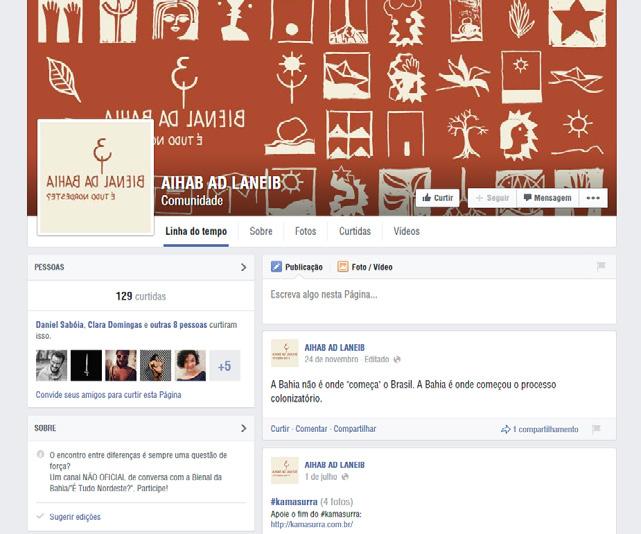Viewport: 641px width, 534px height.
Task: Show the +5 more people tile
Action: (x=225, y=366)
